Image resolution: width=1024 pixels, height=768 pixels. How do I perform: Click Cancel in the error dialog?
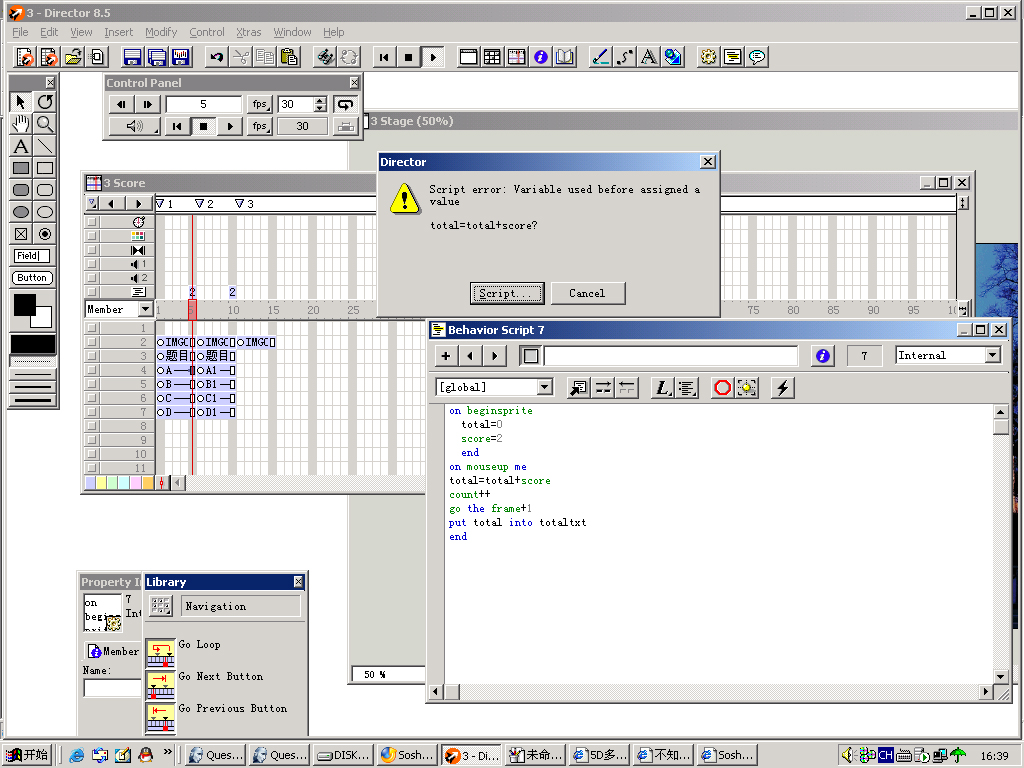(x=588, y=293)
